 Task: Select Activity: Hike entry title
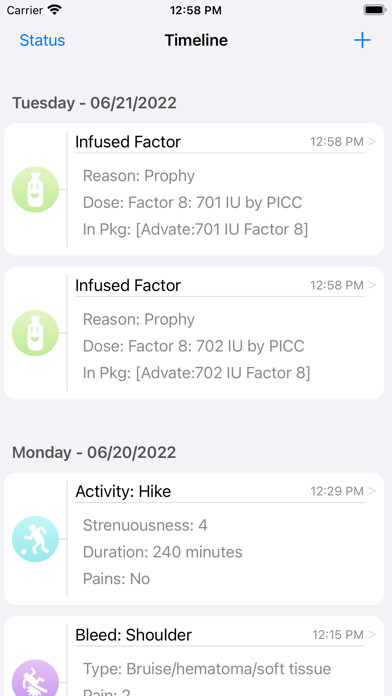coord(123,491)
